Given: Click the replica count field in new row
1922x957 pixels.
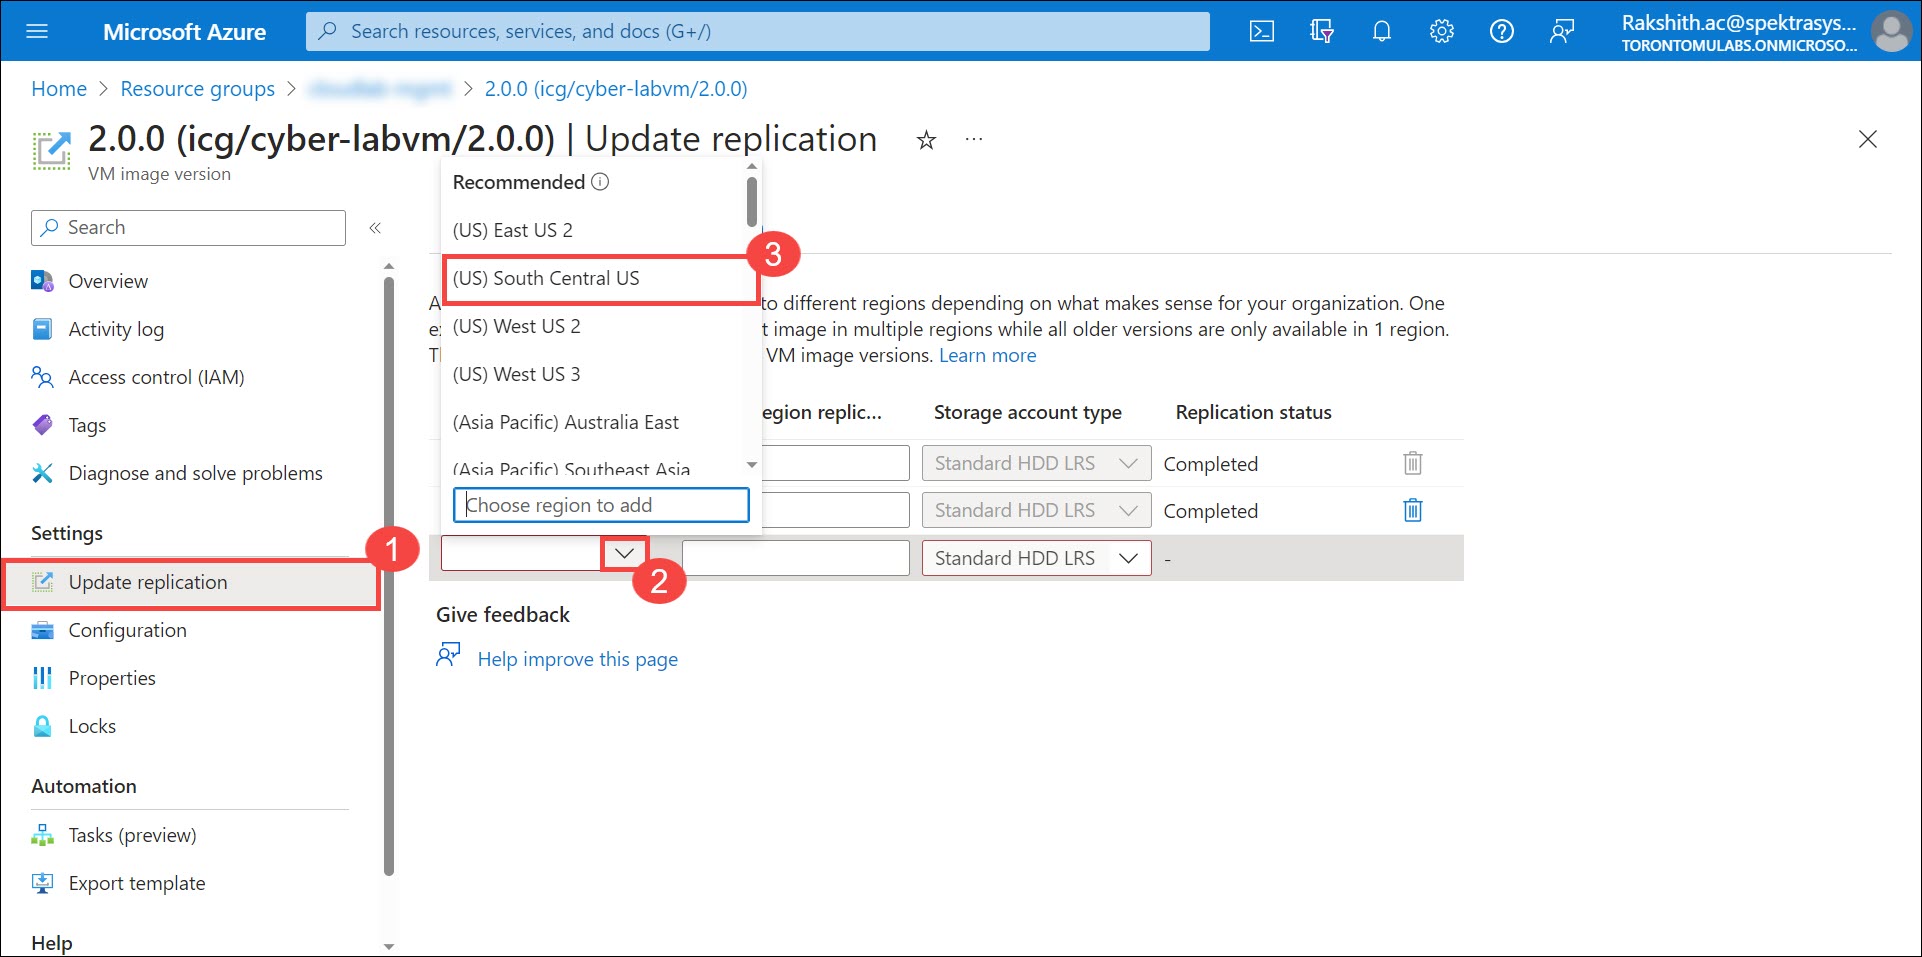Looking at the screenshot, I should [x=796, y=558].
